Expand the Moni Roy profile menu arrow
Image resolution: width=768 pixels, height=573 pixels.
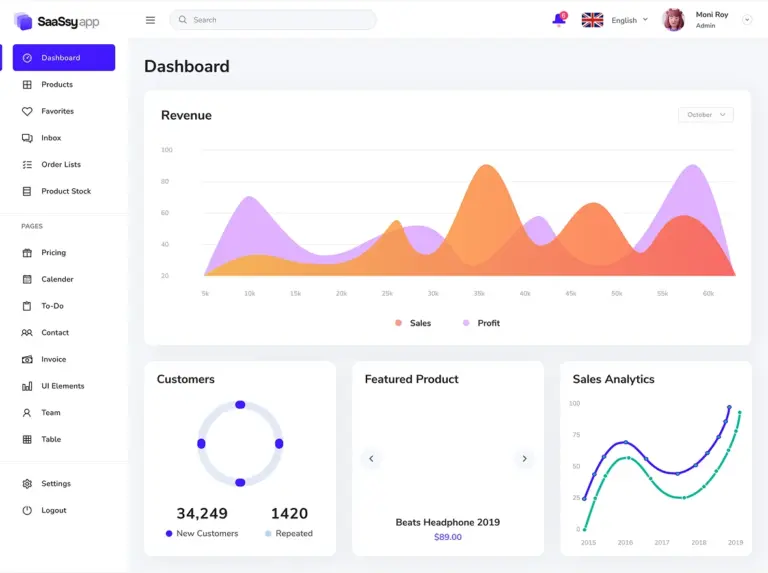coord(746,20)
